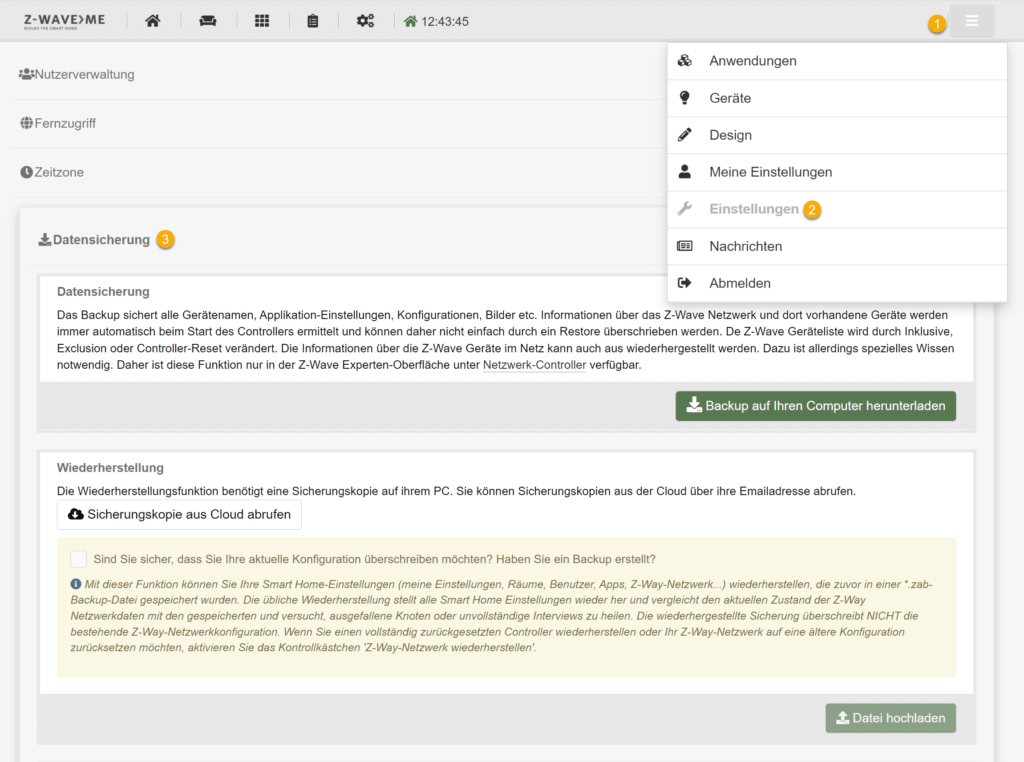The width and height of the screenshot is (1024, 762).
Task: Click the Meine Einstellungen user icon
Action: 684,172
